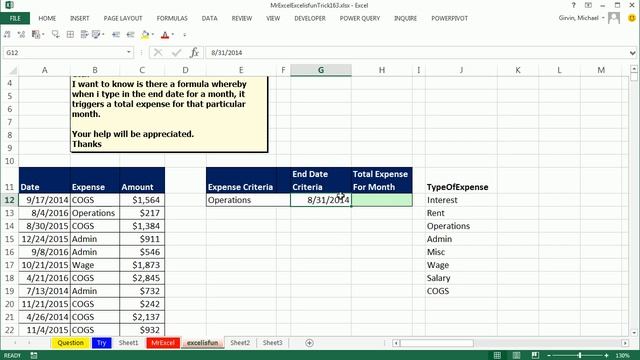Open the FORMULAS ribbon tab
The image size is (640, 360).
click(x=172, y=18)
